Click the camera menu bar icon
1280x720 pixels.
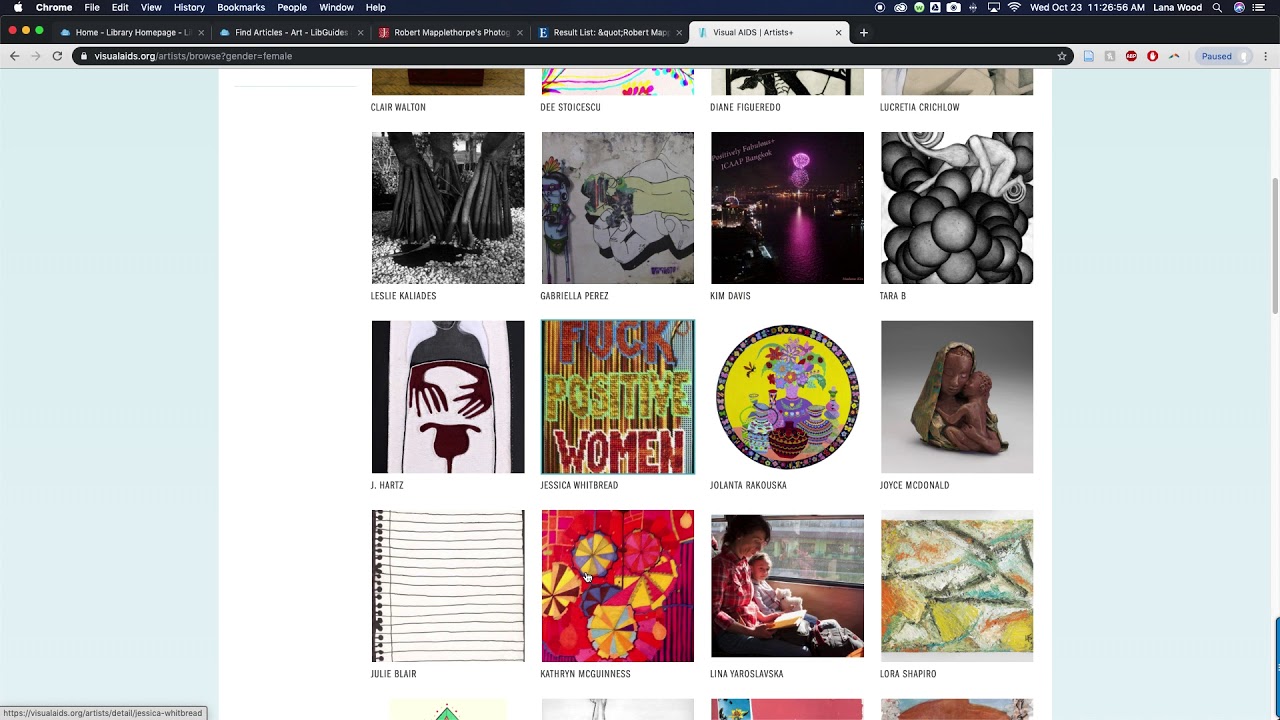coord(954,7)
